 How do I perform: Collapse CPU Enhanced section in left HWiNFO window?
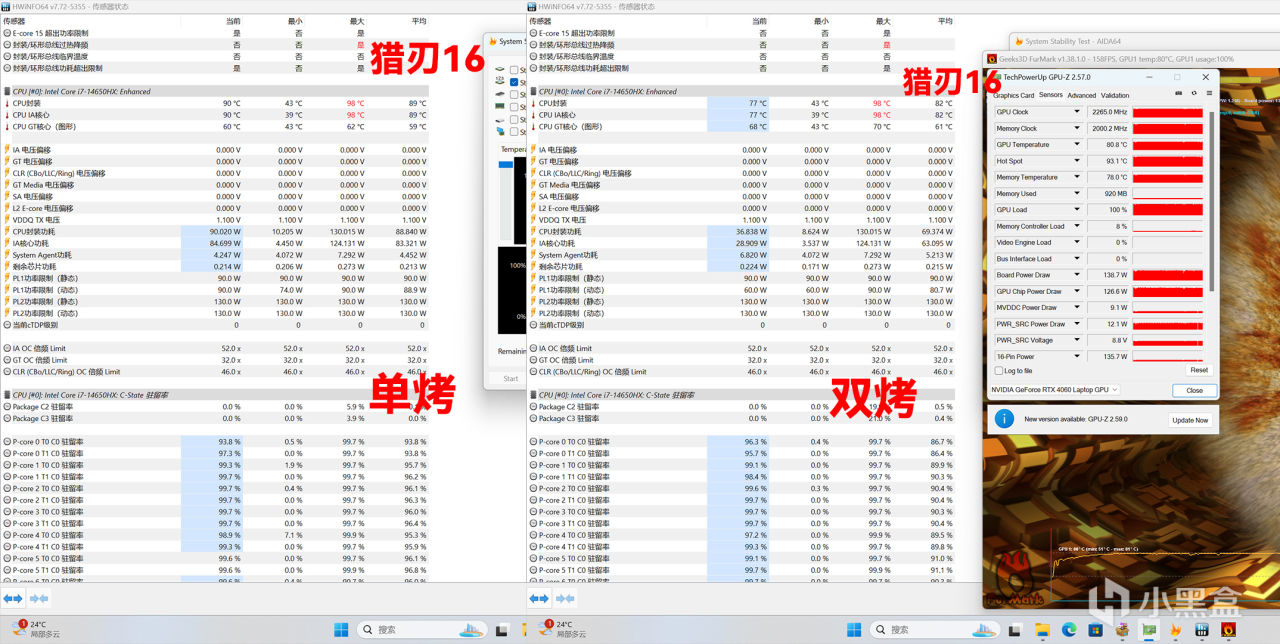tap(7, 92)
